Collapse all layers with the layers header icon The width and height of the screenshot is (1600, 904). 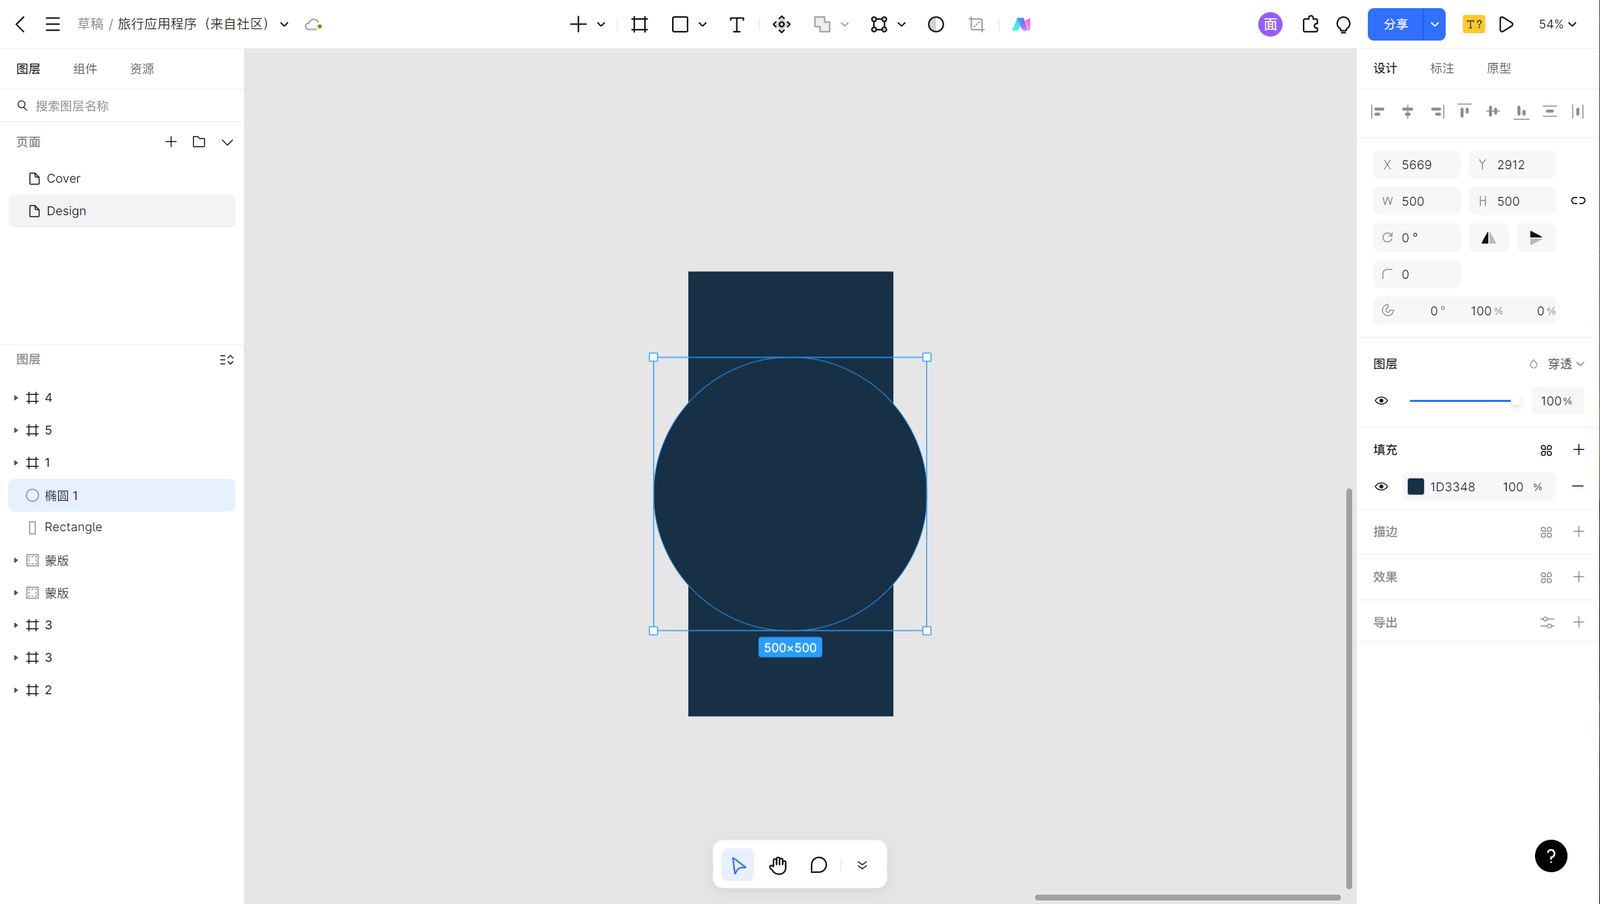[x=227, y=360]
